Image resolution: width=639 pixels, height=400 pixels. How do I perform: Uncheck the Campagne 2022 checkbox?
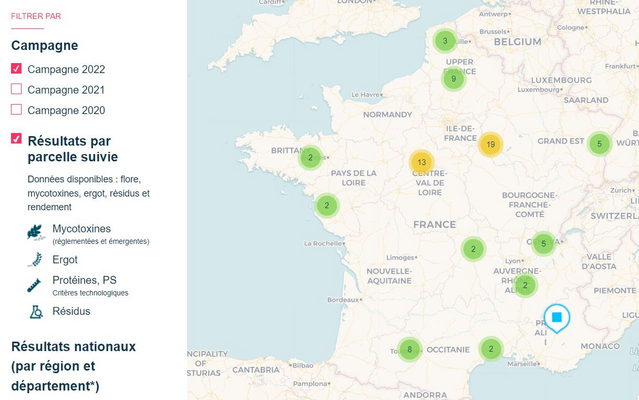(x=16, y=69)
